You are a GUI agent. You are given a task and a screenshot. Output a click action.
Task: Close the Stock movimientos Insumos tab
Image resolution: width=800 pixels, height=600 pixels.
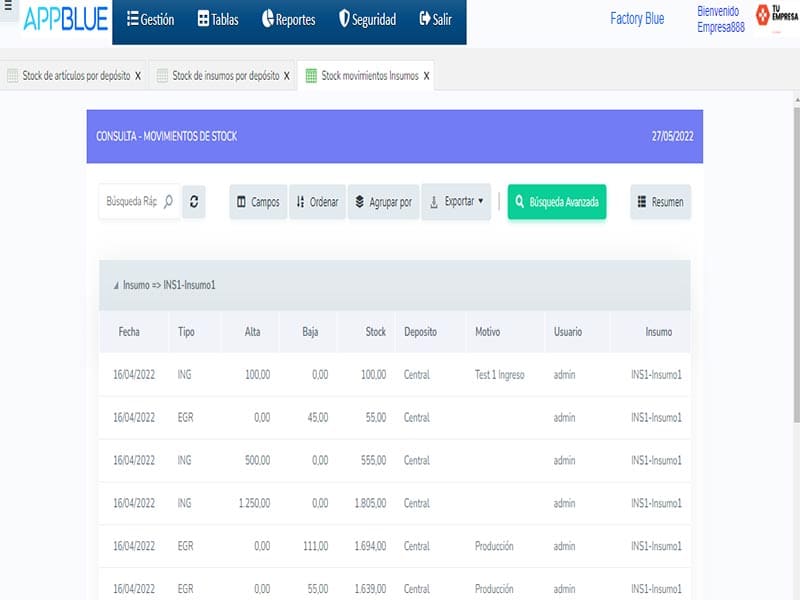[427, 76]
